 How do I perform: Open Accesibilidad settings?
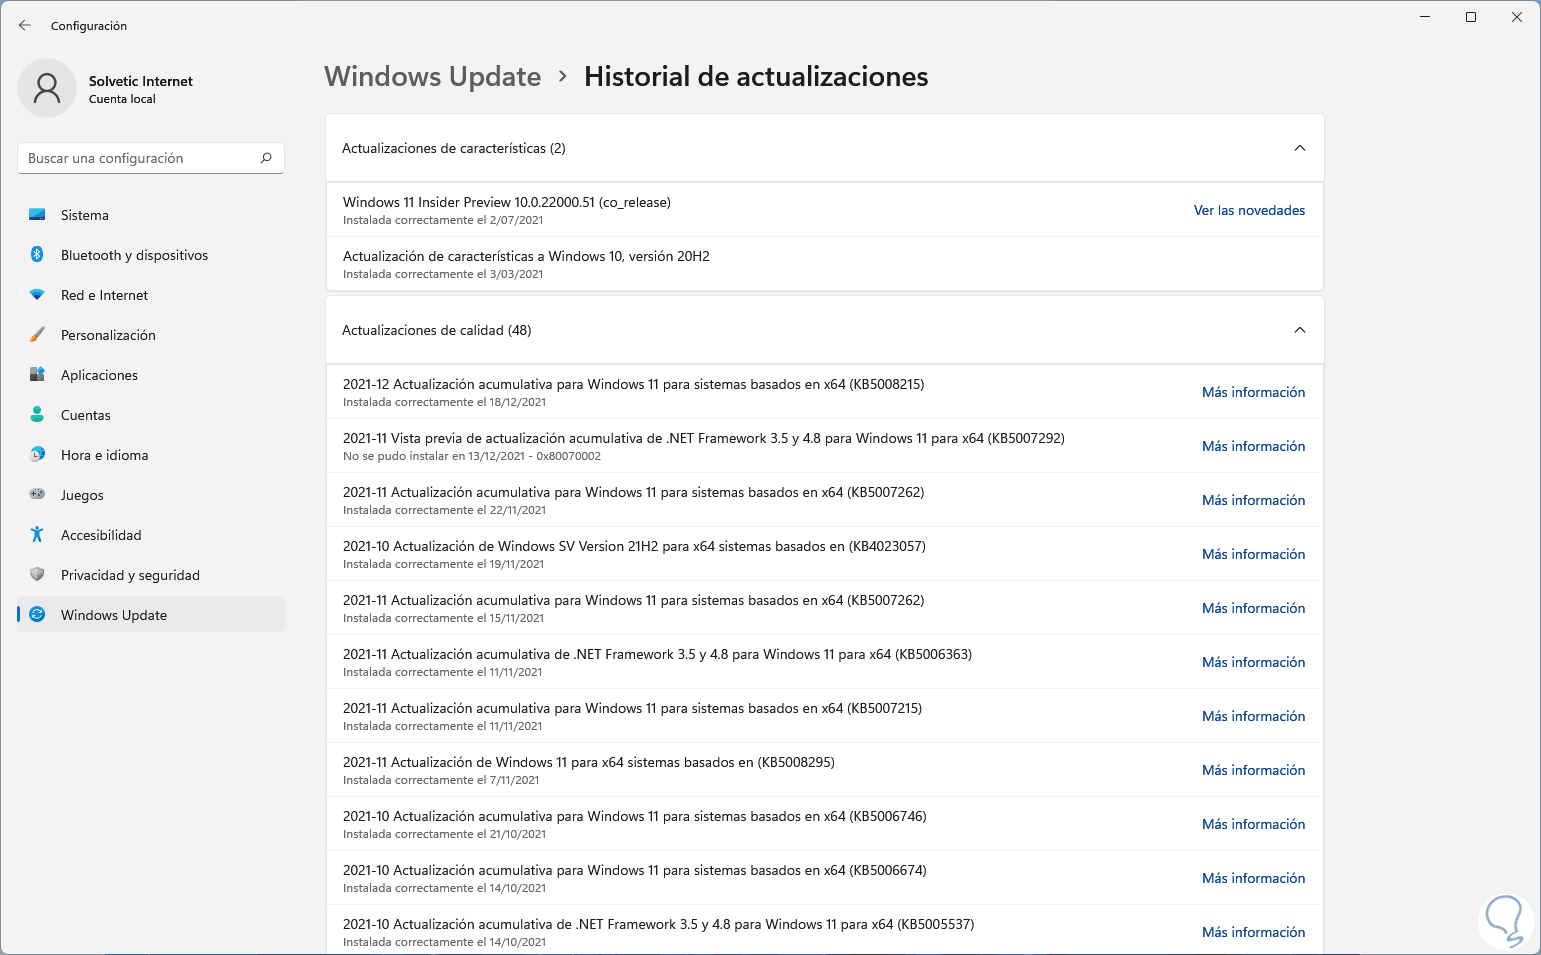click(151, 535)
